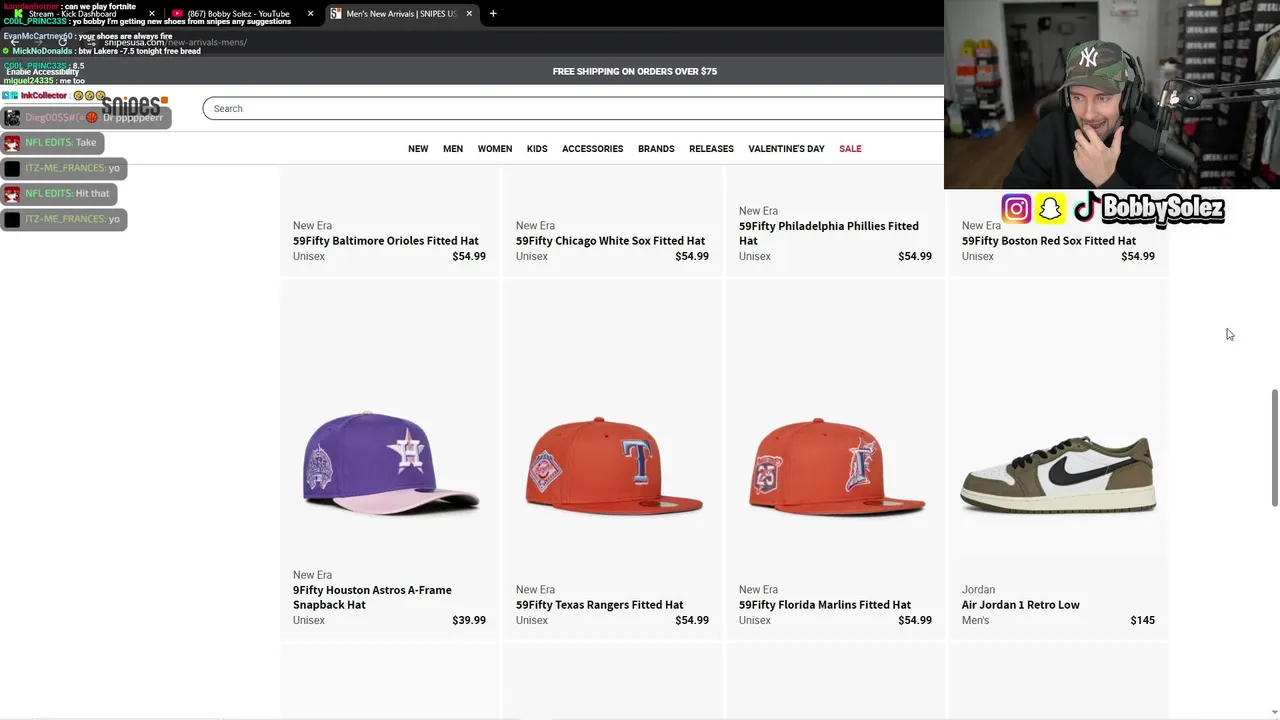This screenshot has height=720, width=1280.
Task: Close the Bobby Solez YouTube tab
Action: (x=310, y=14)
